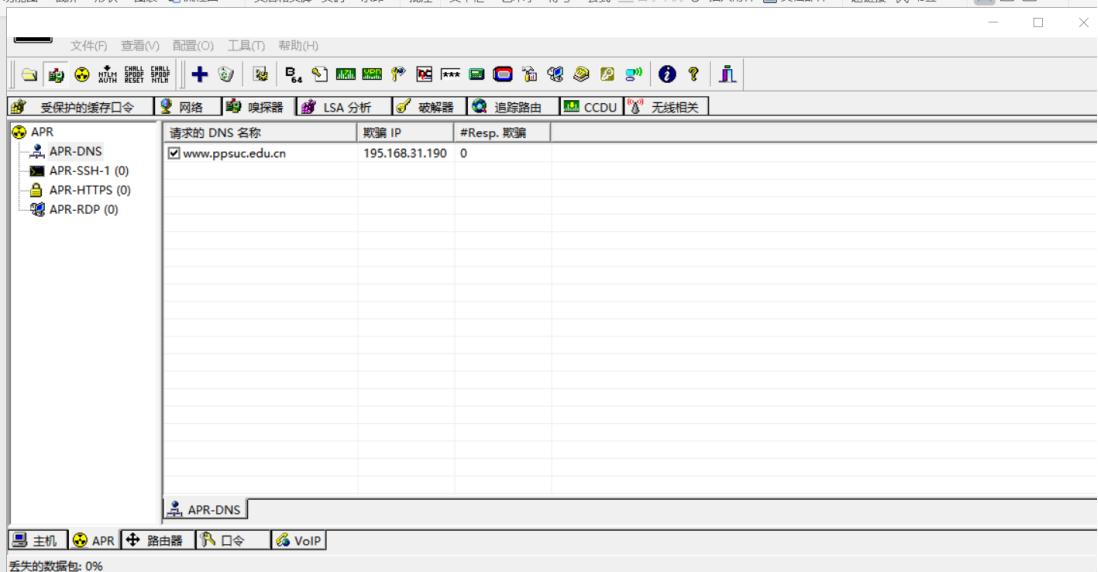The image size is (1098, 572).
Task: Open the 查看(V) menu
Action: pos(140,46)
